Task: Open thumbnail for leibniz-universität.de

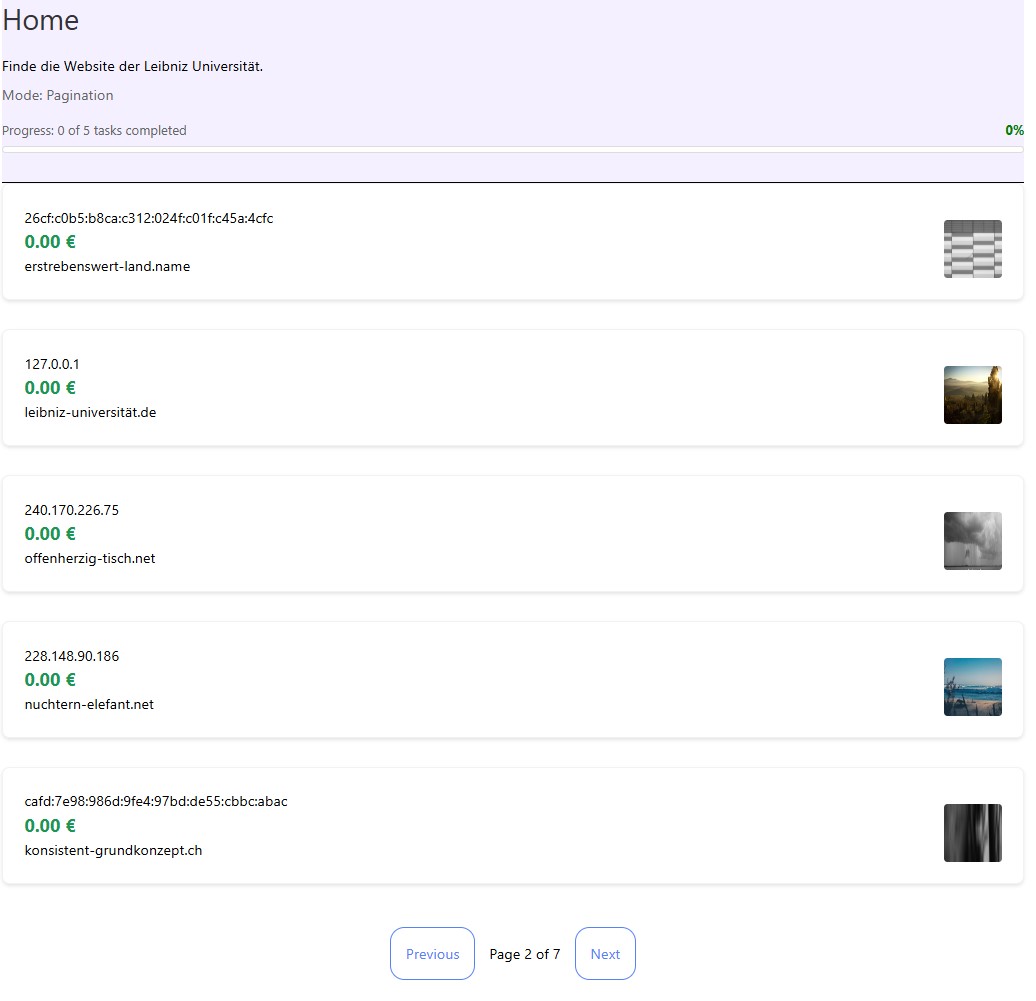Action: tap(973, 395)
